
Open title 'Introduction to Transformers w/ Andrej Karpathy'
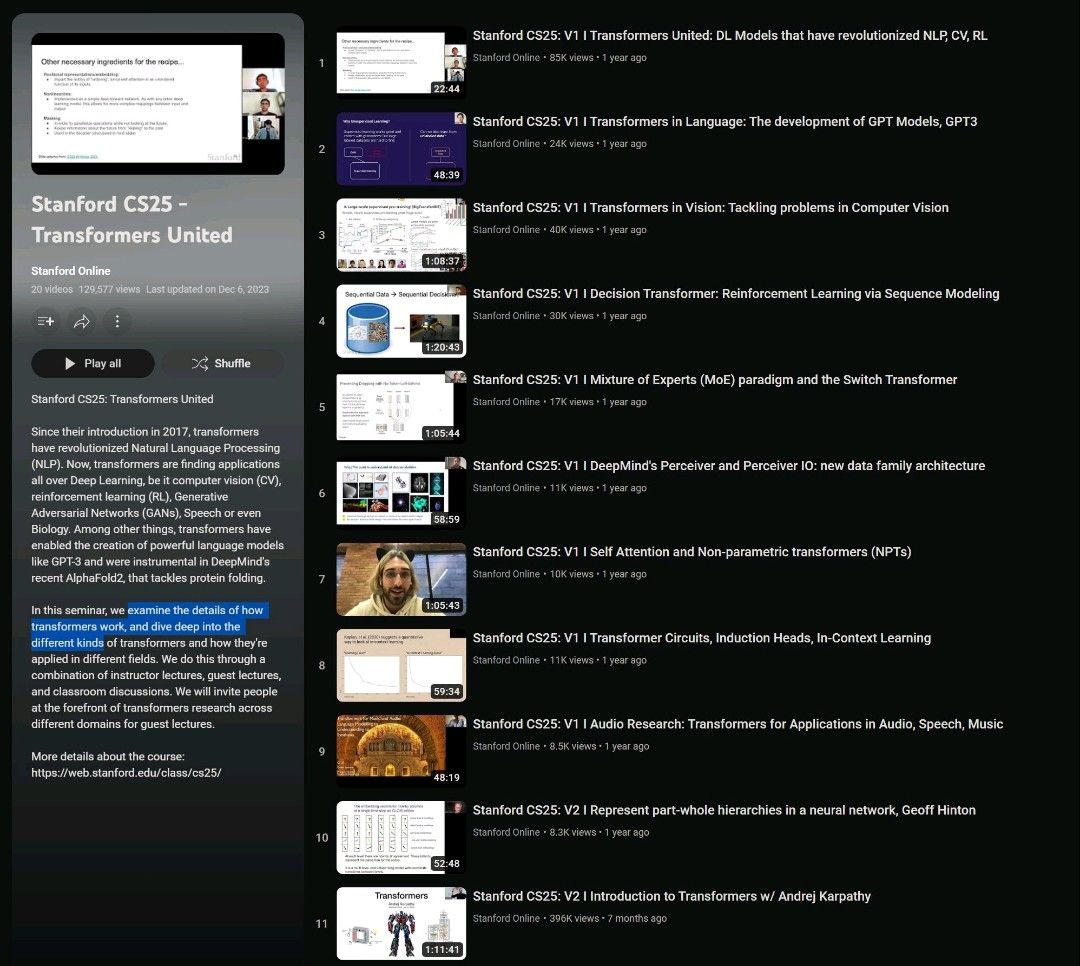[x=672, y=896]
